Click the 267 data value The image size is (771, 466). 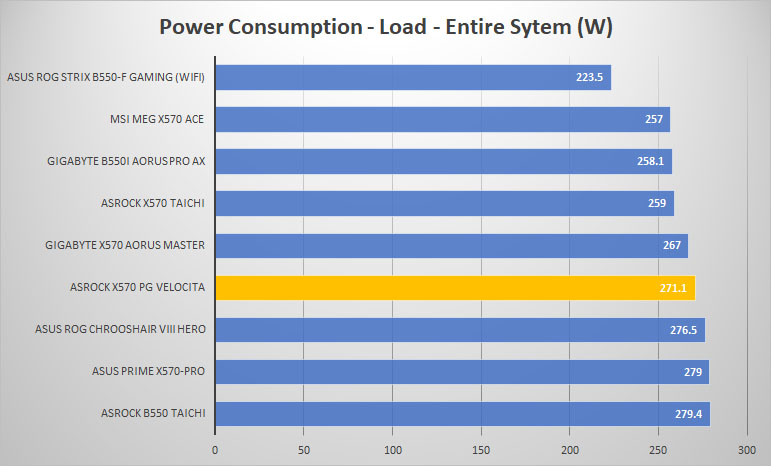[x=672, y=245]
